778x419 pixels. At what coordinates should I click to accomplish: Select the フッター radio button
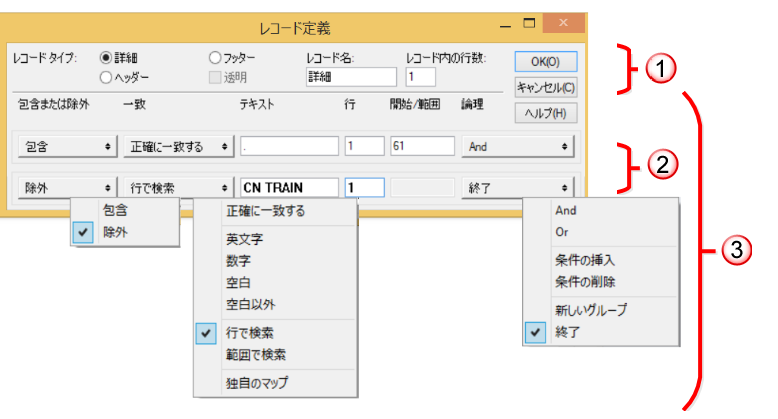tap(214, 58)
